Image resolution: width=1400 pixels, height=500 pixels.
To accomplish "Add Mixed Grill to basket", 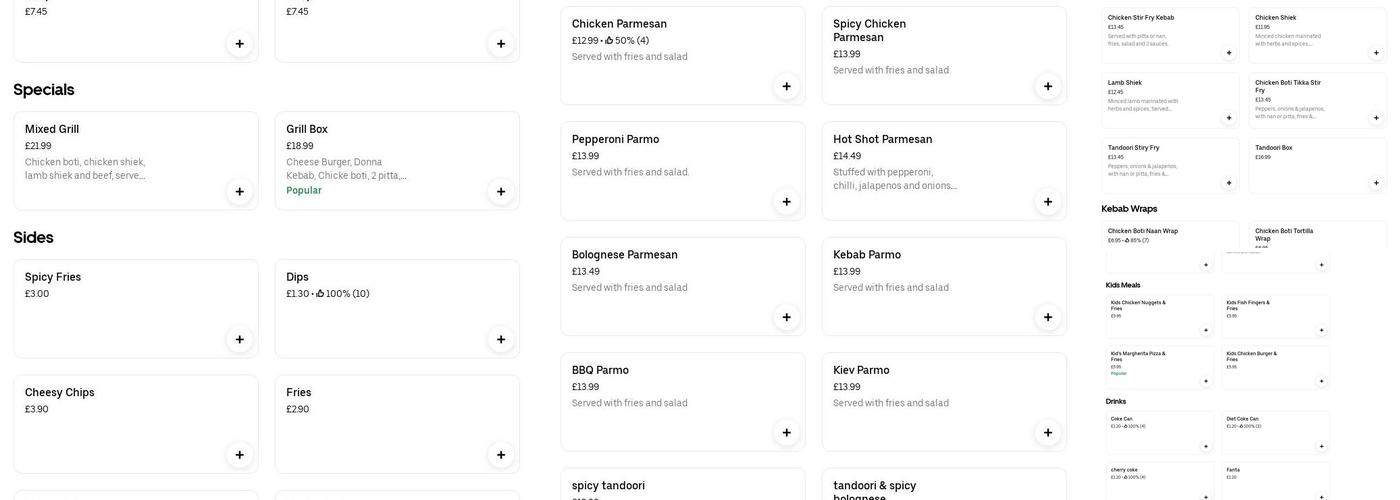I will pyautogui.click(x=239, y=192).
